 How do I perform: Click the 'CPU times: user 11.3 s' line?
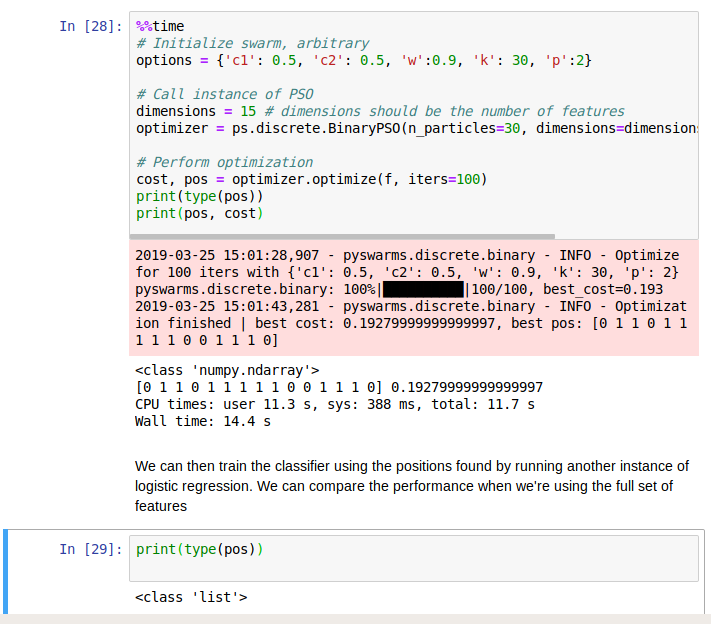pyautogui.click(x=335, y=404)
